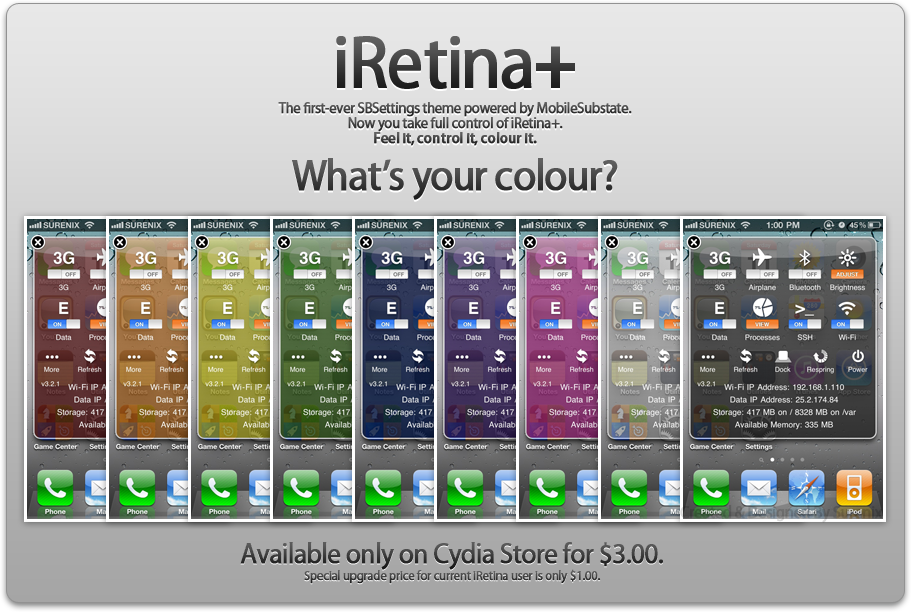
Task: Click the 'iRetina+' title
Action: [455, 62]
